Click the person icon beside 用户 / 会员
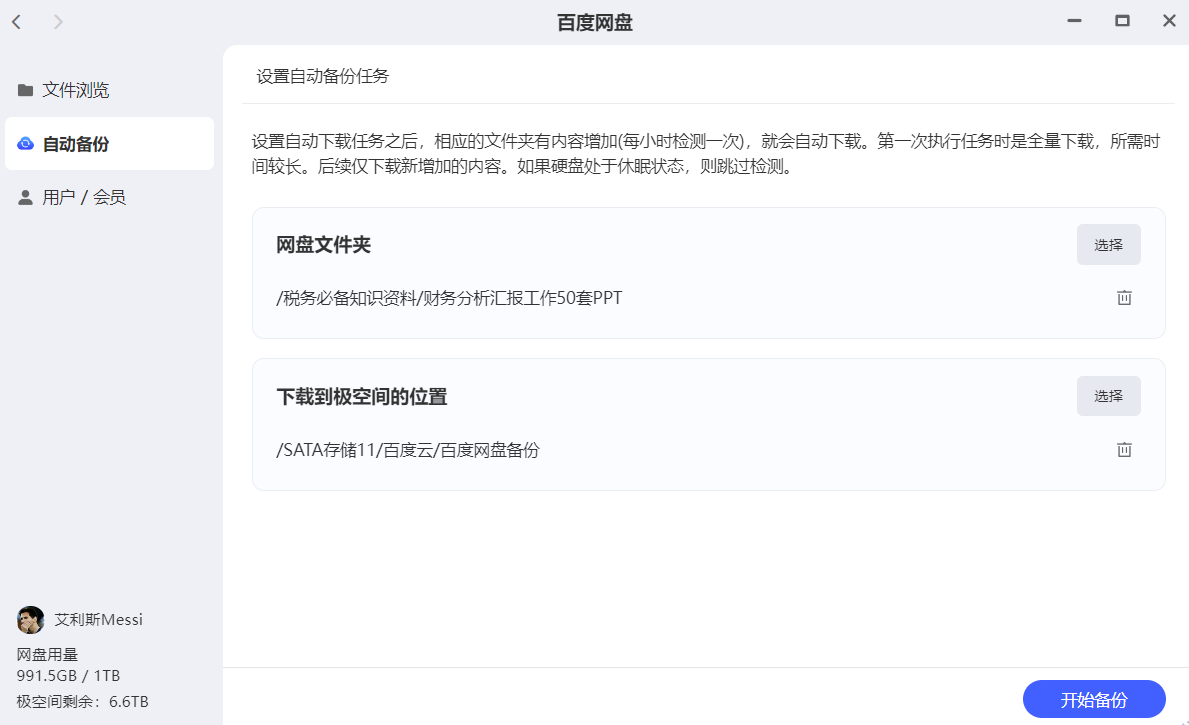This screenshot has width=1189, height=725. click(25, 197)
